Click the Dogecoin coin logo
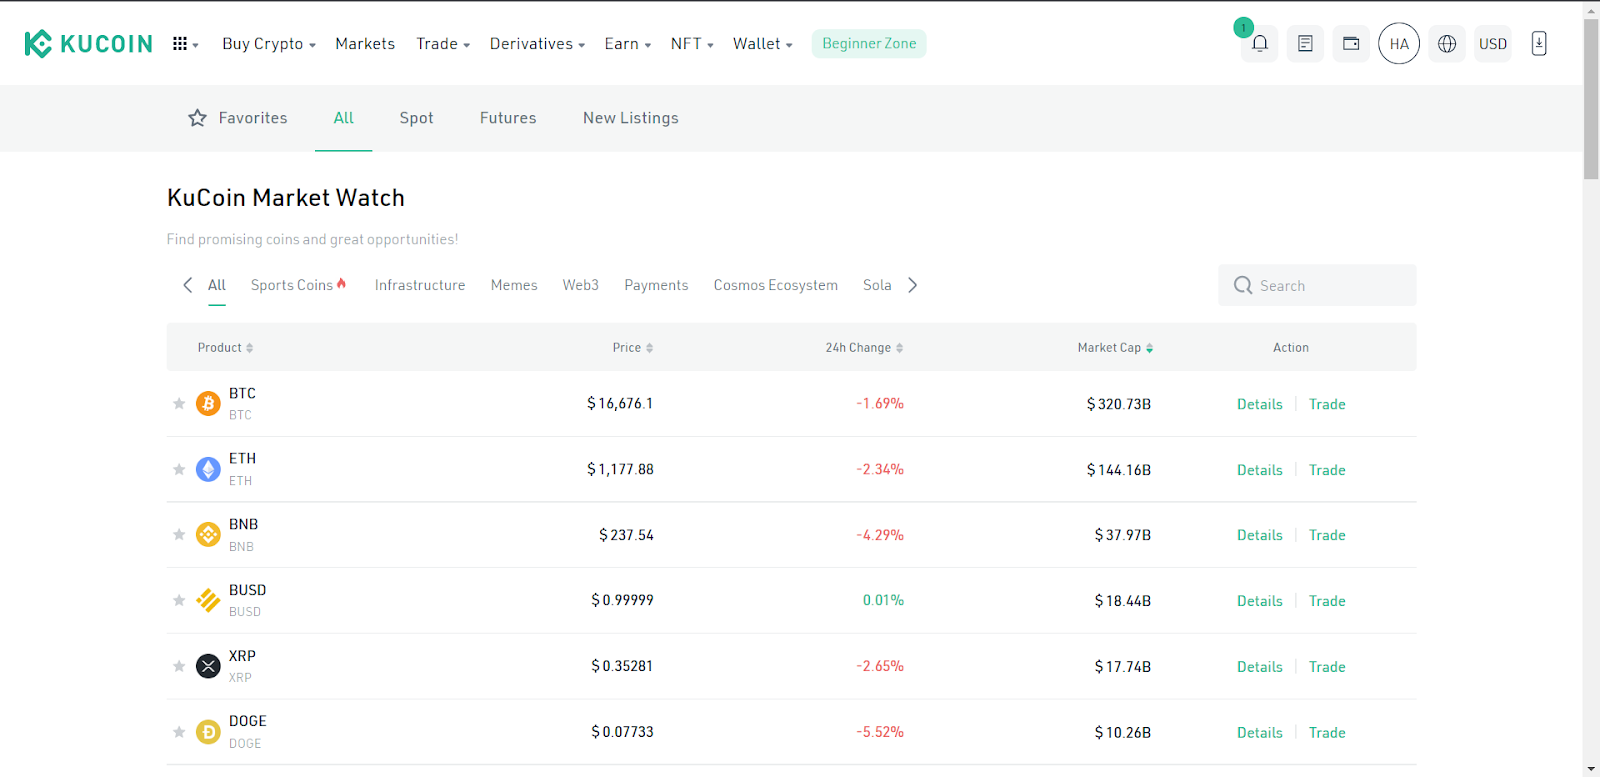This screenshot has width=1600, height=777. pyautogui.click(x=208, y=732)
